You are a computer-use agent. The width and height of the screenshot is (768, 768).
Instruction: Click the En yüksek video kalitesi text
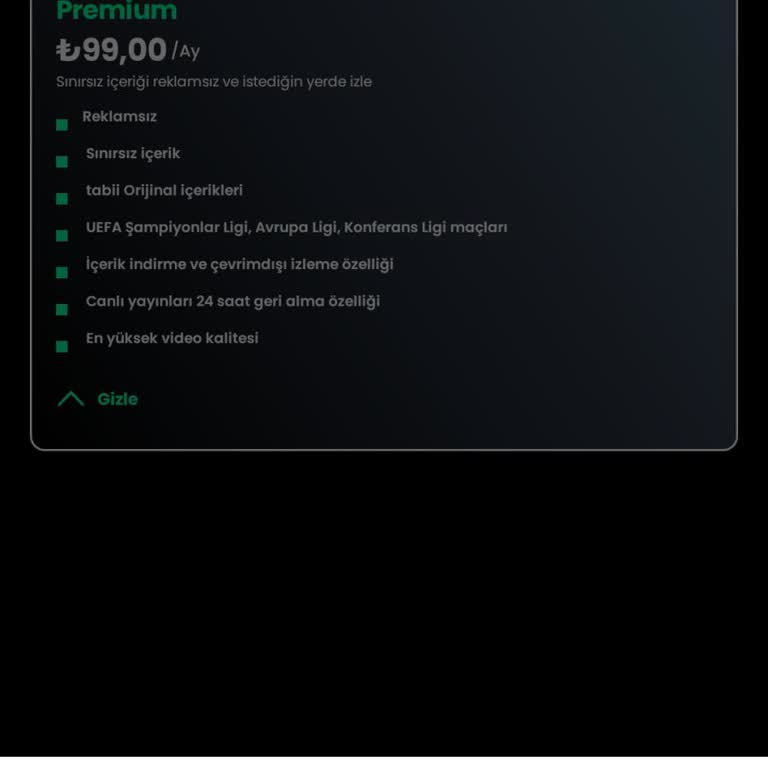click(172, 339)
